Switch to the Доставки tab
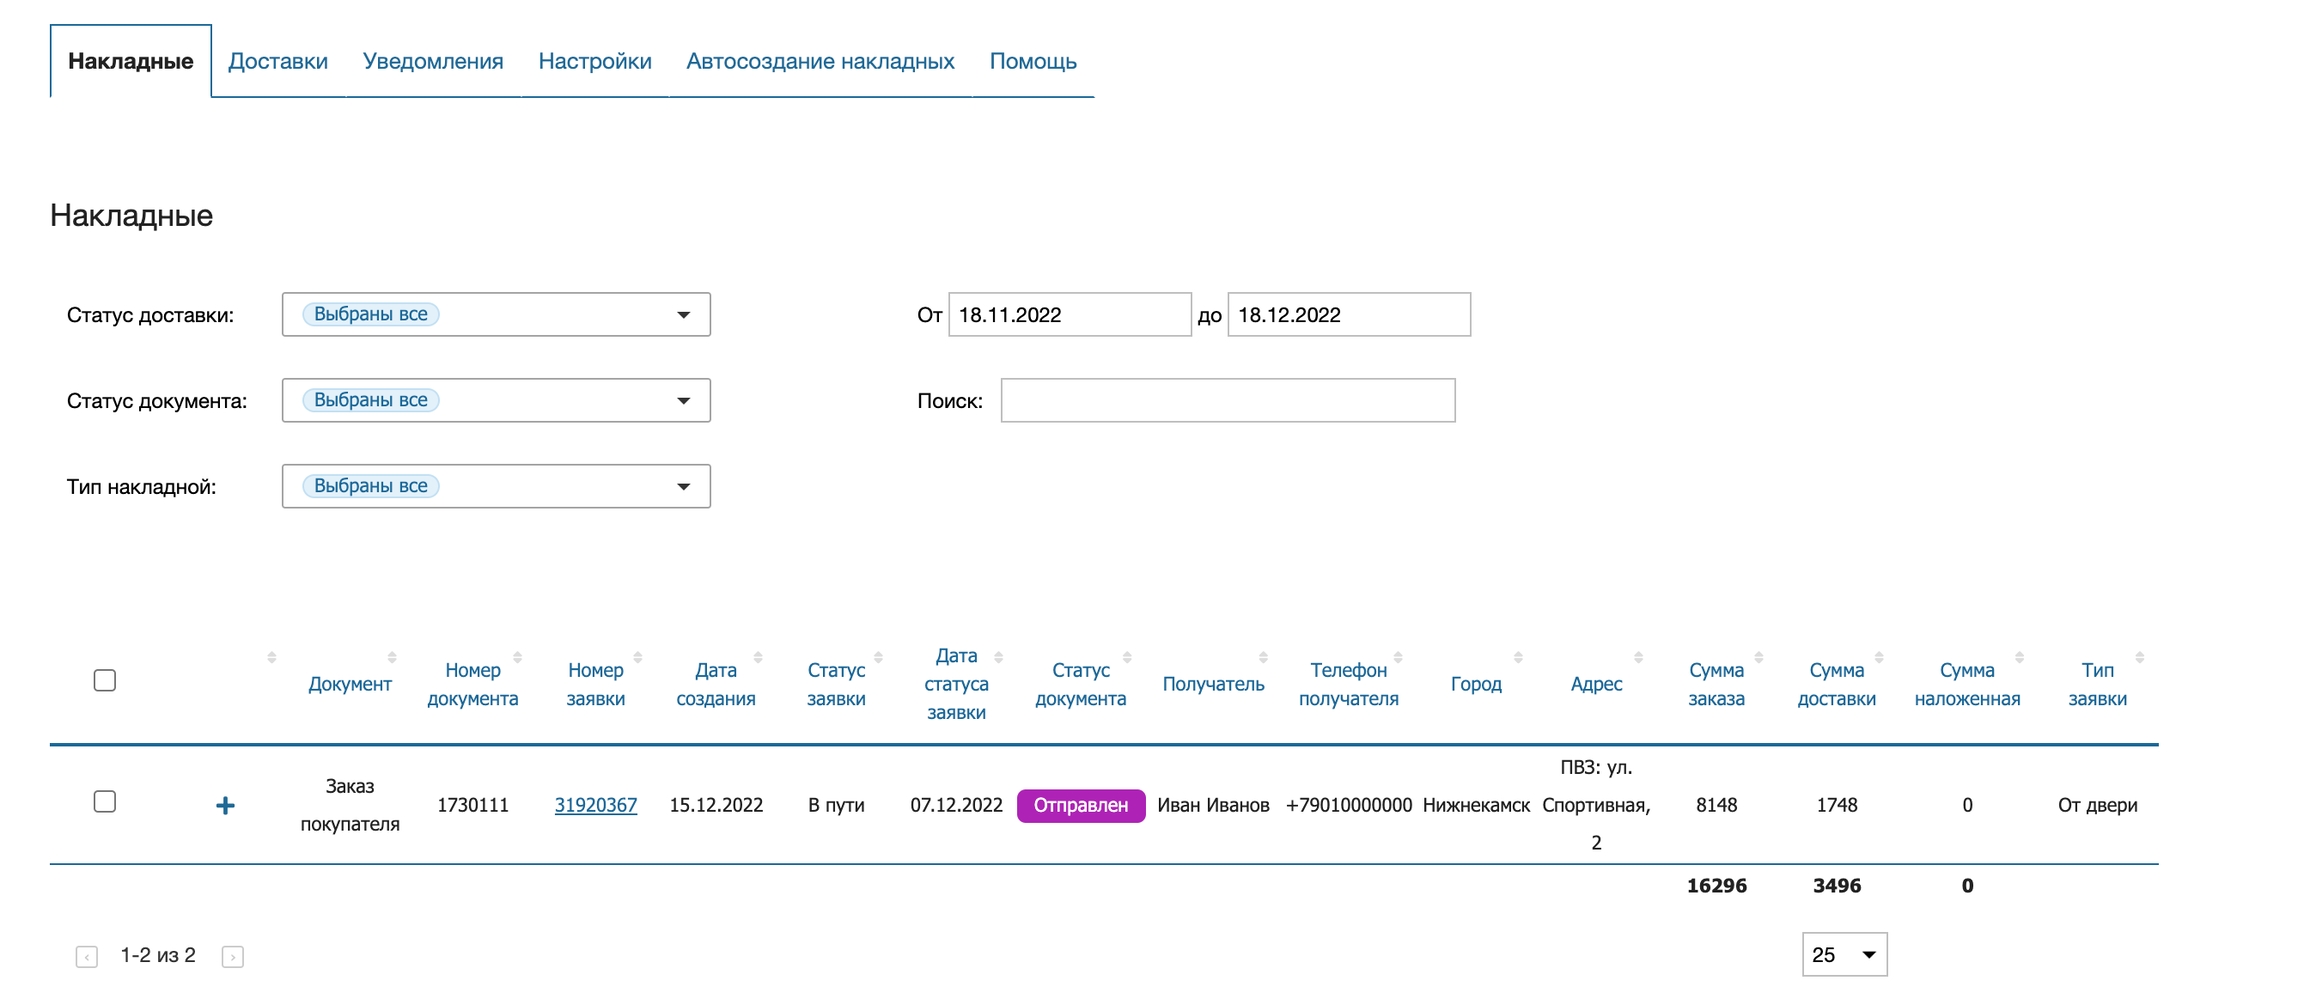This screenshot has width=2304, height=1005. (x=278, y=62)
